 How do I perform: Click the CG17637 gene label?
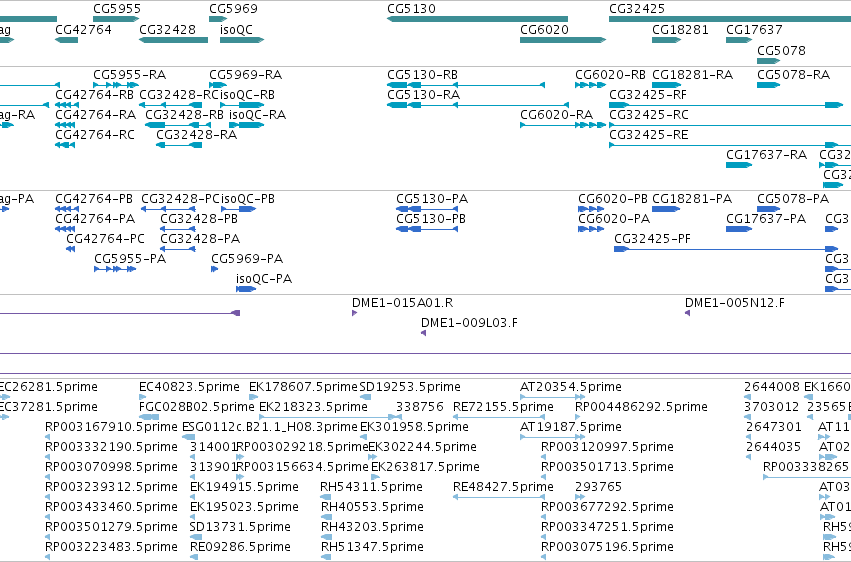754,29
